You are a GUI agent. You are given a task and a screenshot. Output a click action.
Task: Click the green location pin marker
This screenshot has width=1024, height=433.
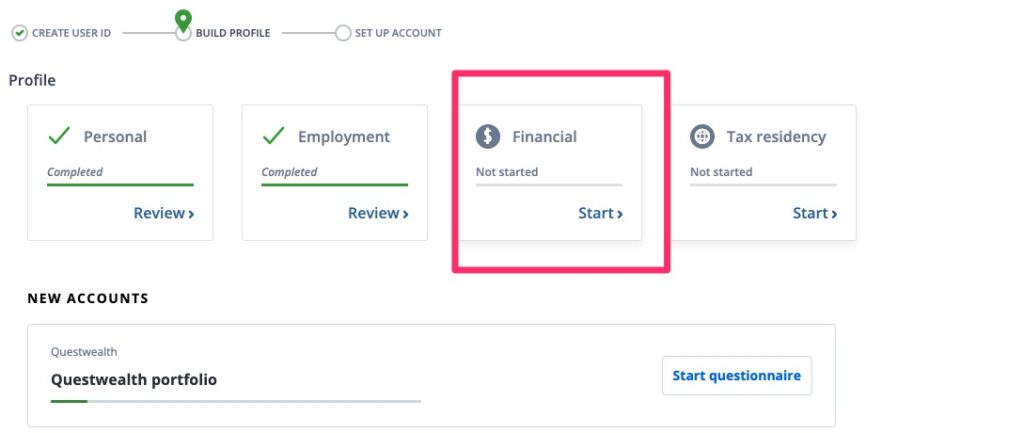coord(184,20)
